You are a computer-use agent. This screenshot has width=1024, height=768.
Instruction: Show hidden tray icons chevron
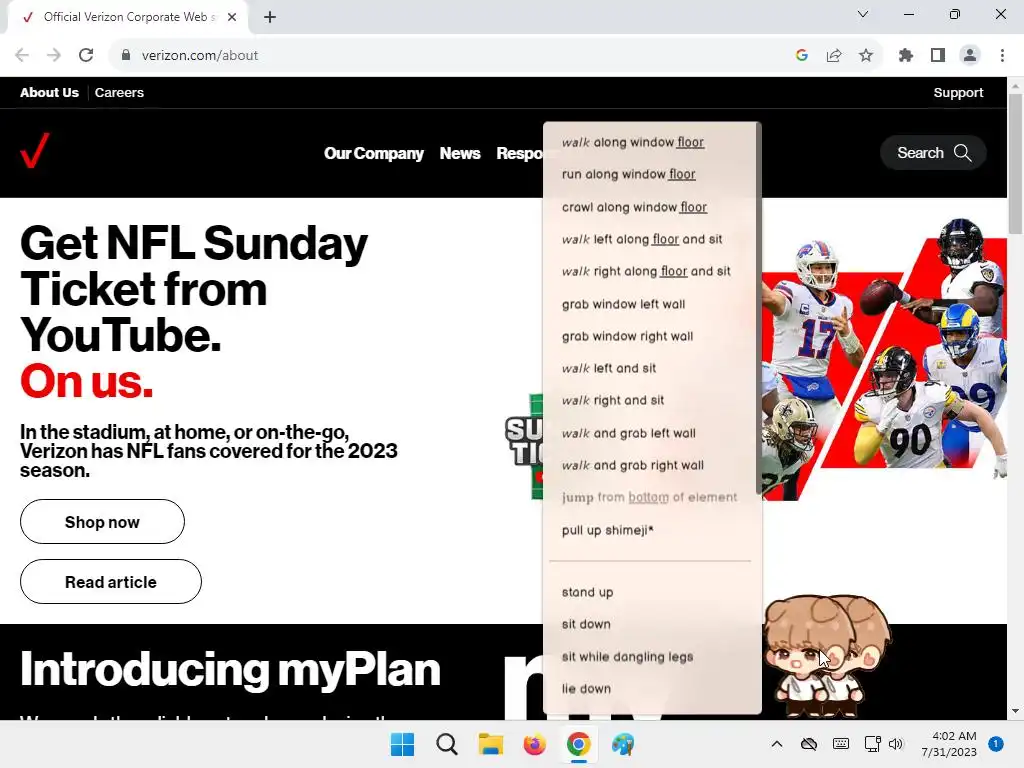pos(776,744)
